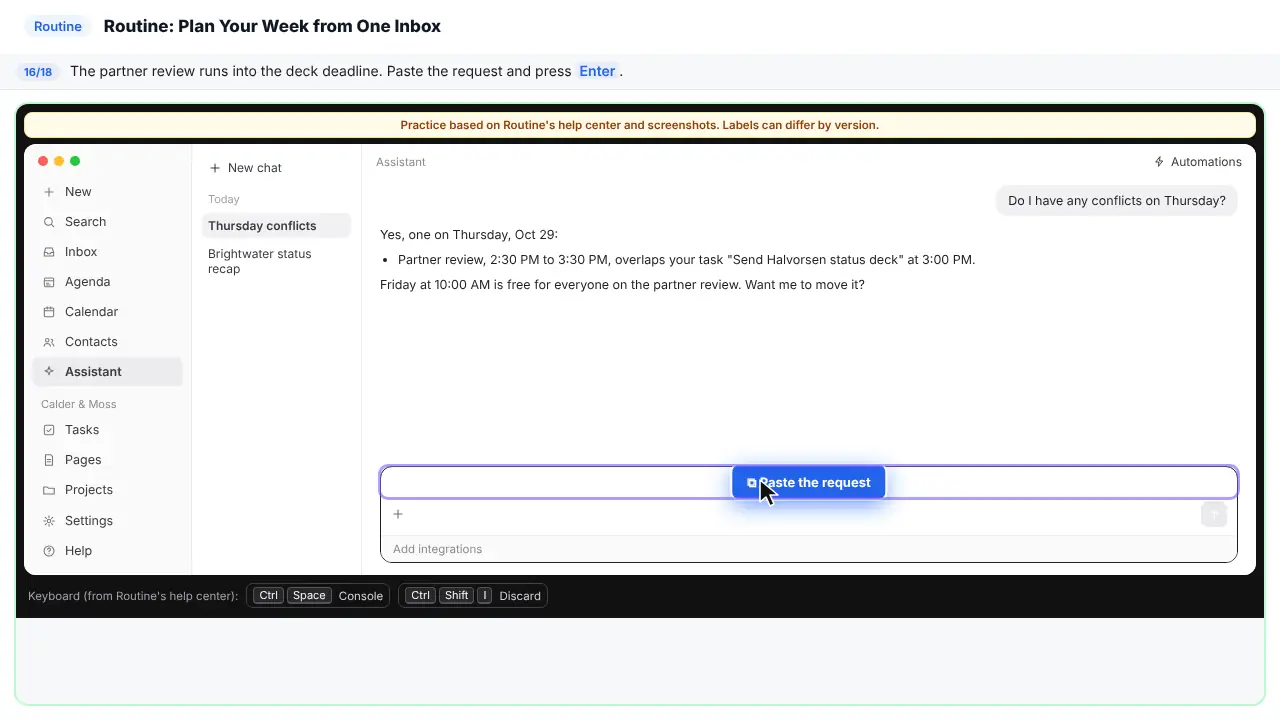Screen dimensions: 1280x720
Task: Open Automations in chat header
Action: pos(1198,162)
